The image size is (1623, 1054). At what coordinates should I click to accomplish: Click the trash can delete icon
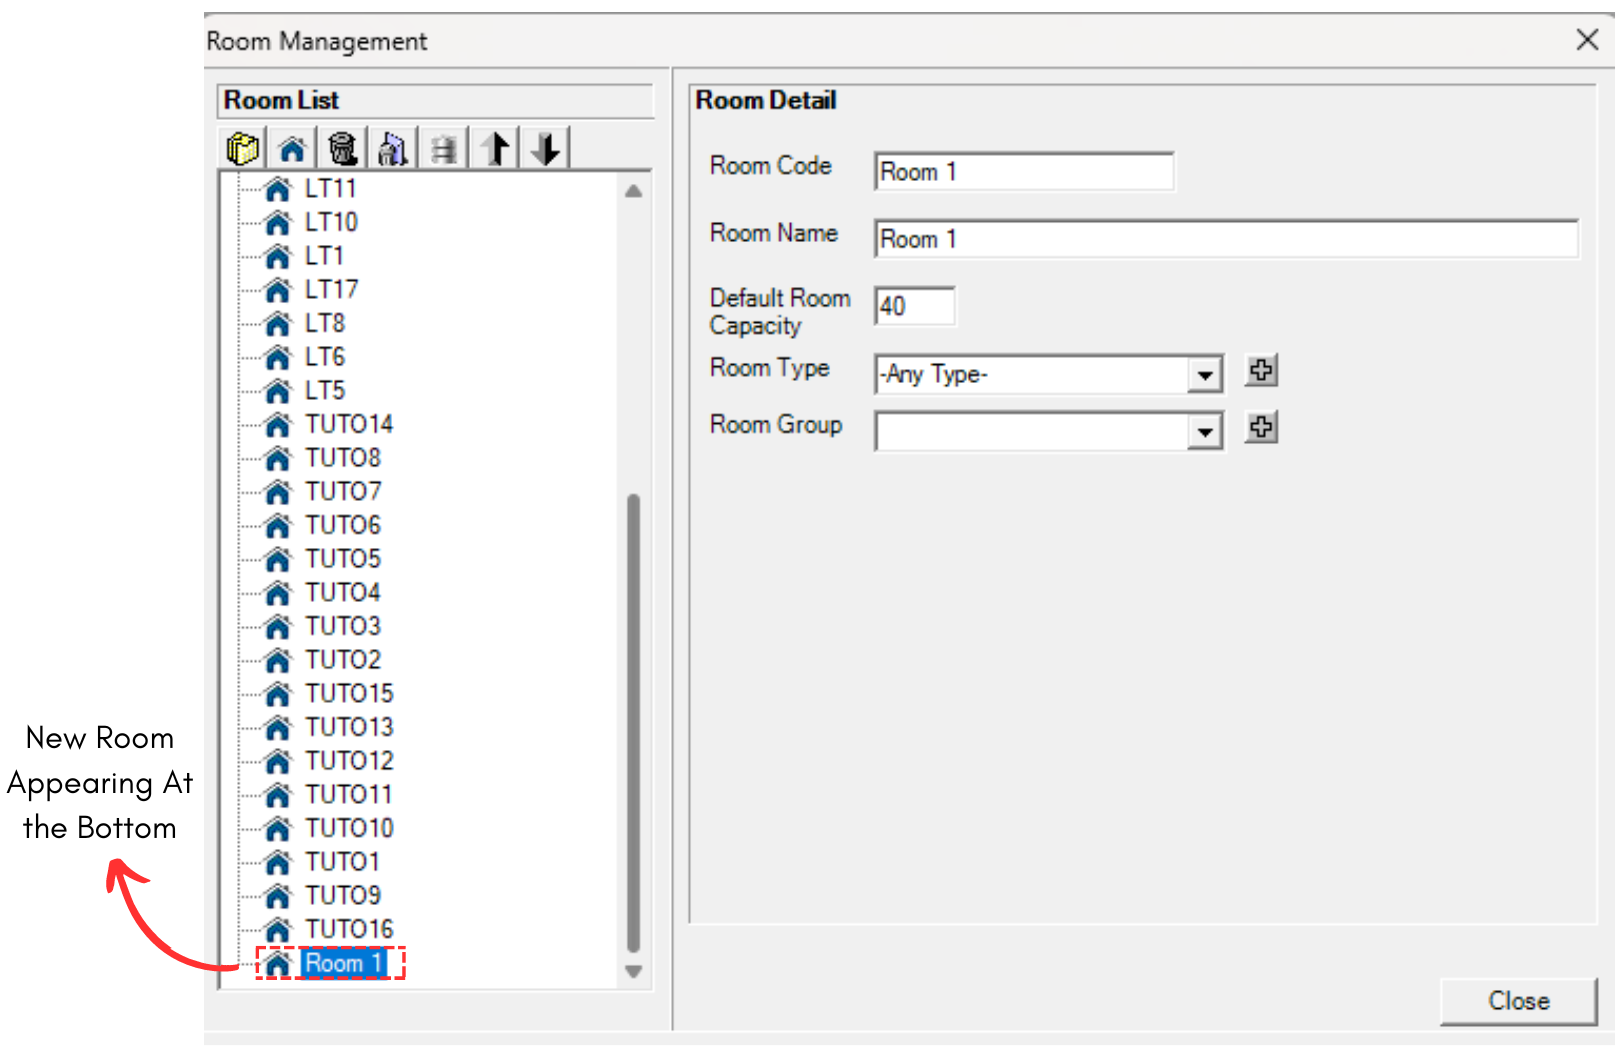pyautogui.click(x=342, y=149)
